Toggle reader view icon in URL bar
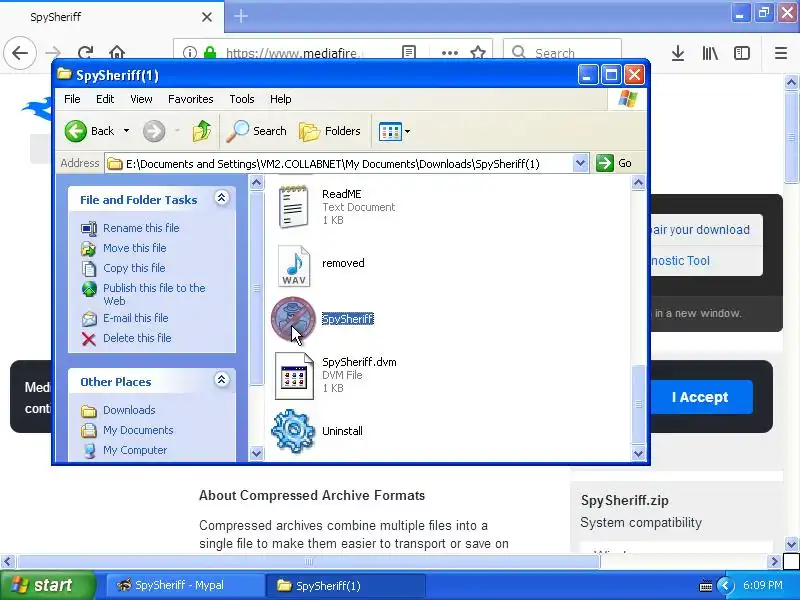This screenshot has height=600, width=800. tap(409, 53)
